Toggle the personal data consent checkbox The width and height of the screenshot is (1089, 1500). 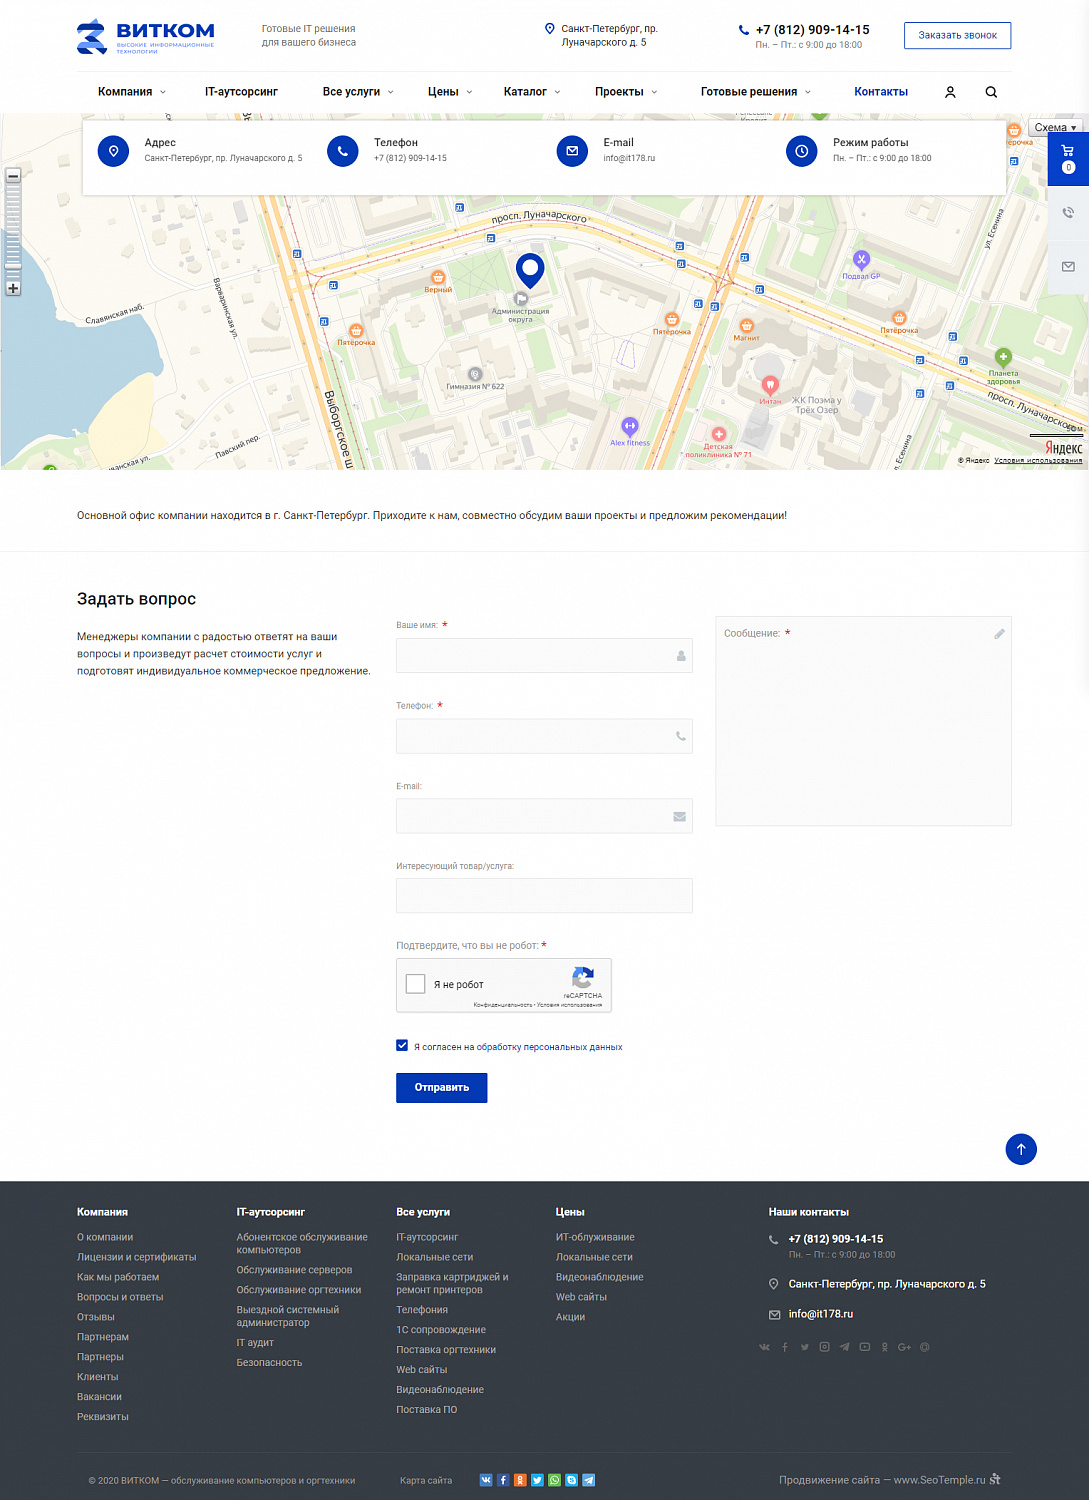coord(402,1046)
